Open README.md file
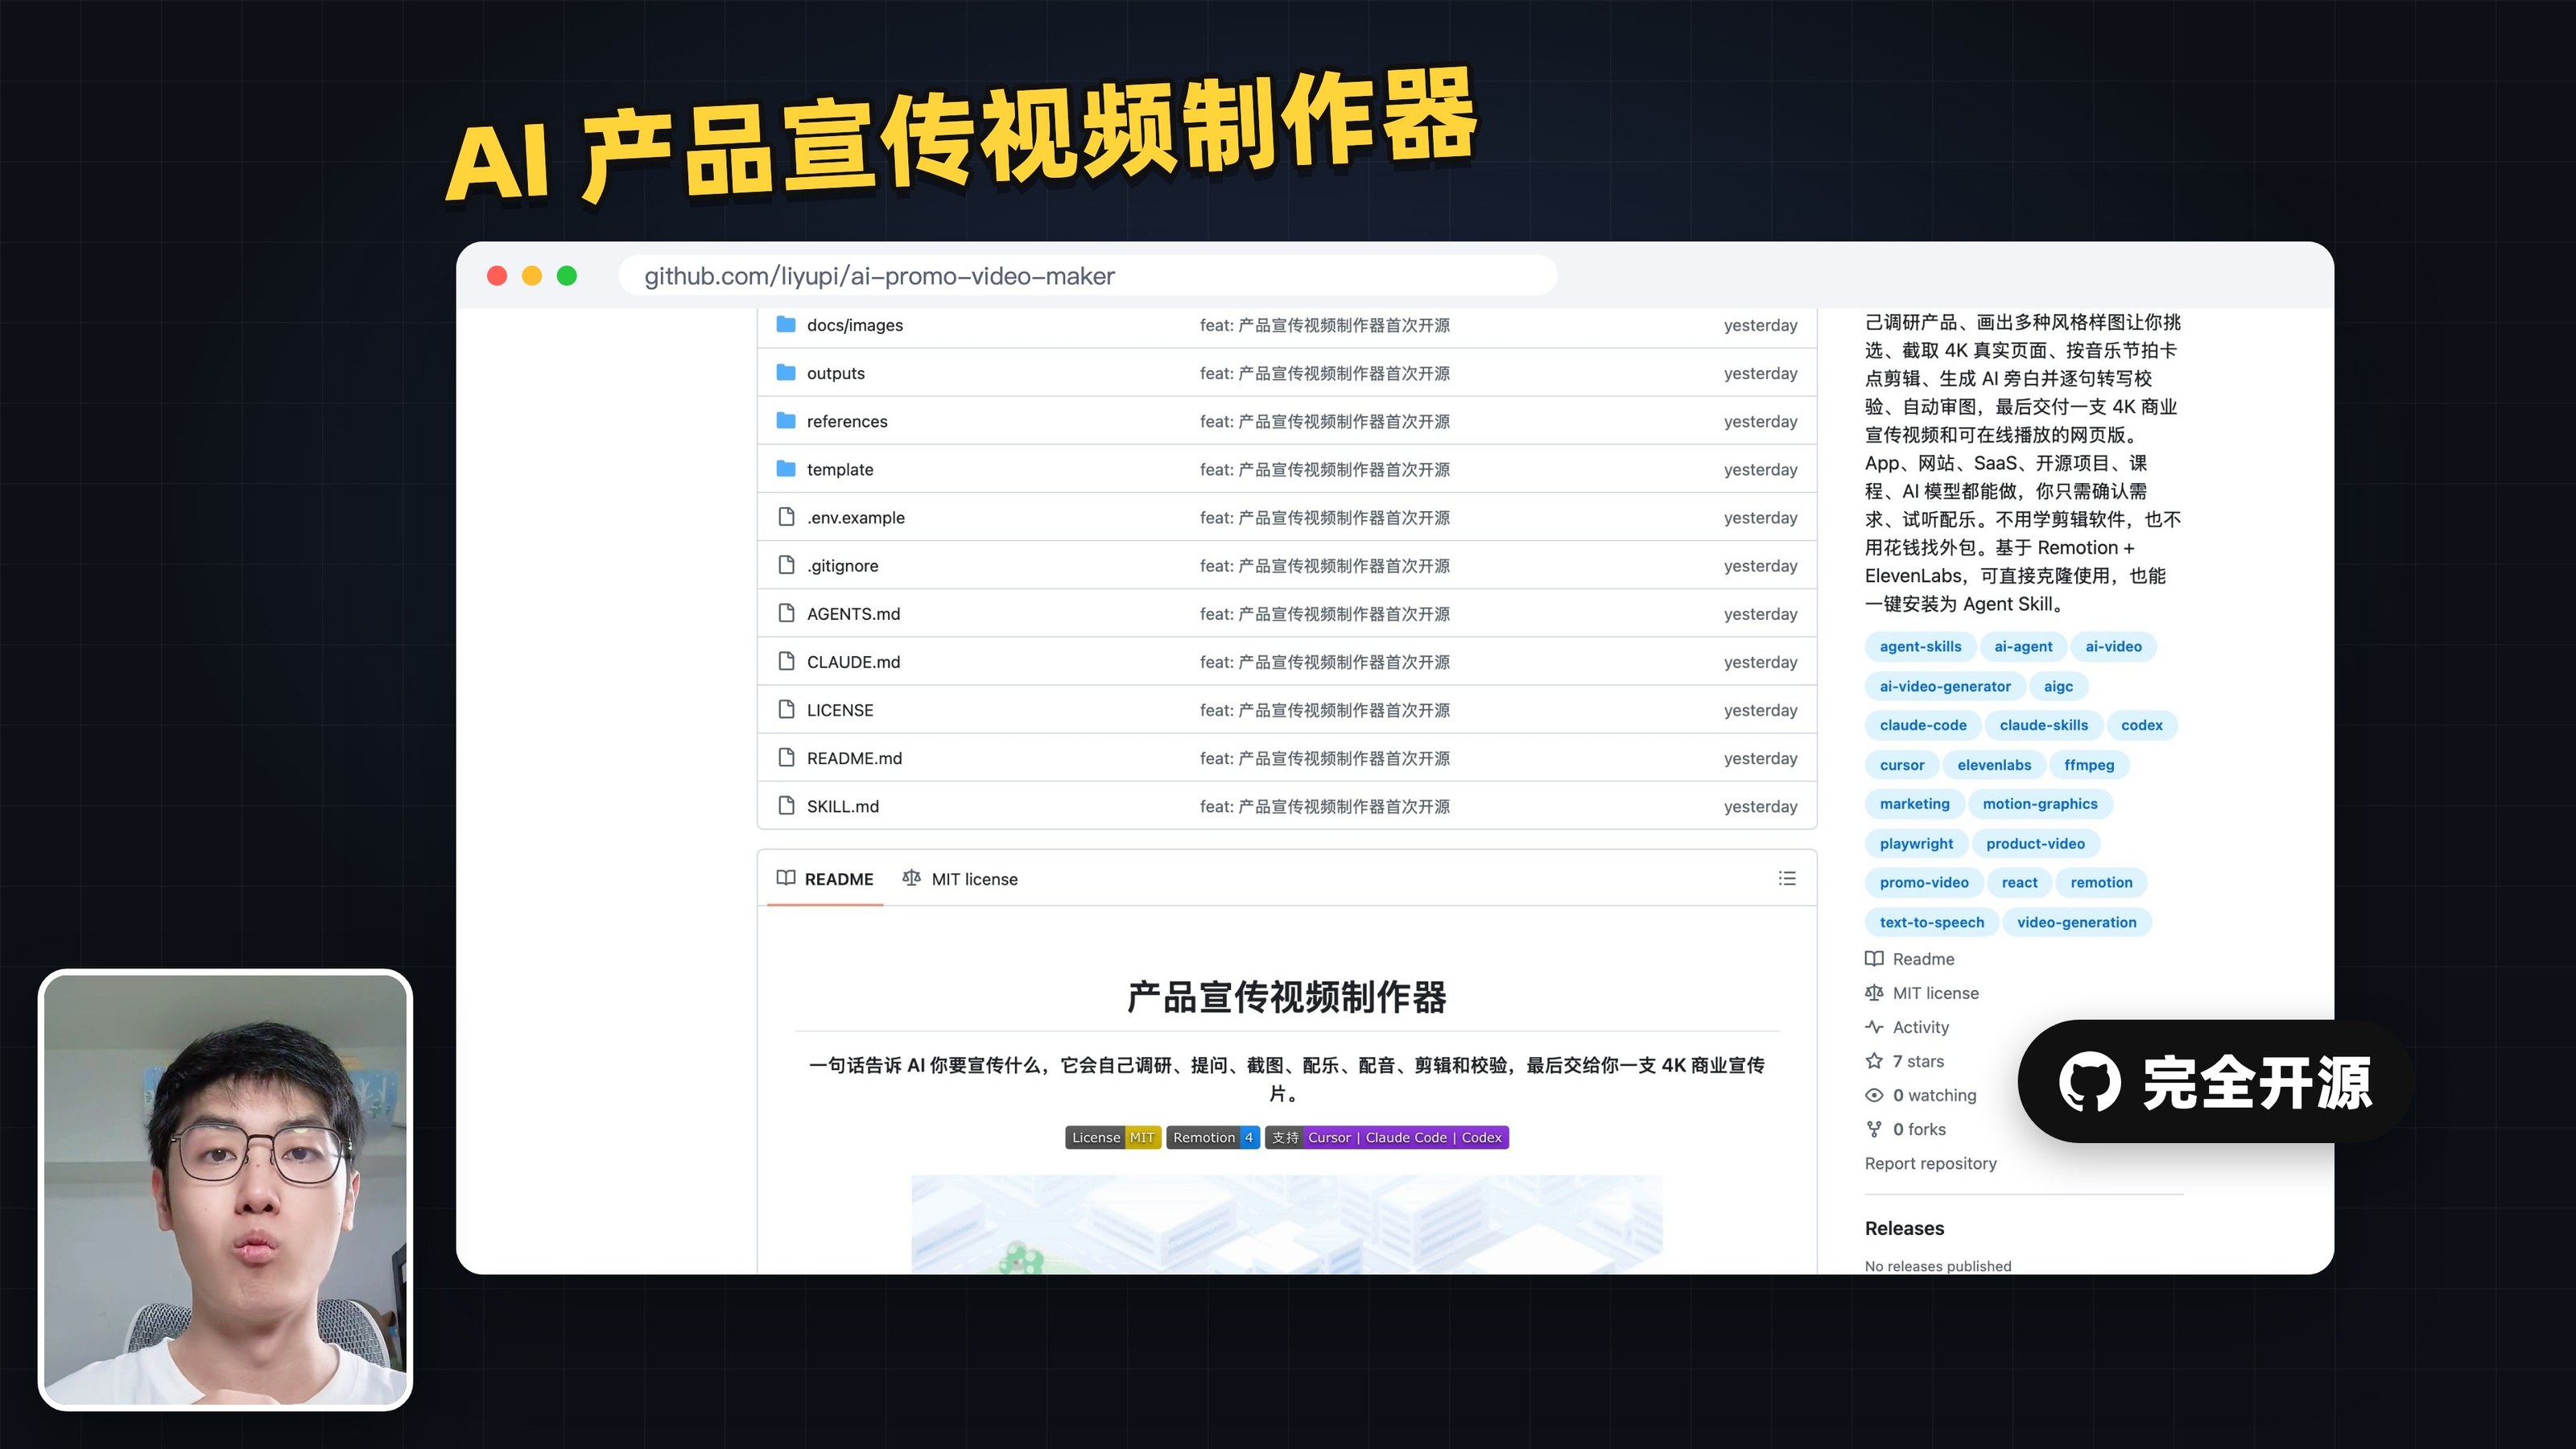This screenshot has height=1449, width=2576. (x=854, y=758)
